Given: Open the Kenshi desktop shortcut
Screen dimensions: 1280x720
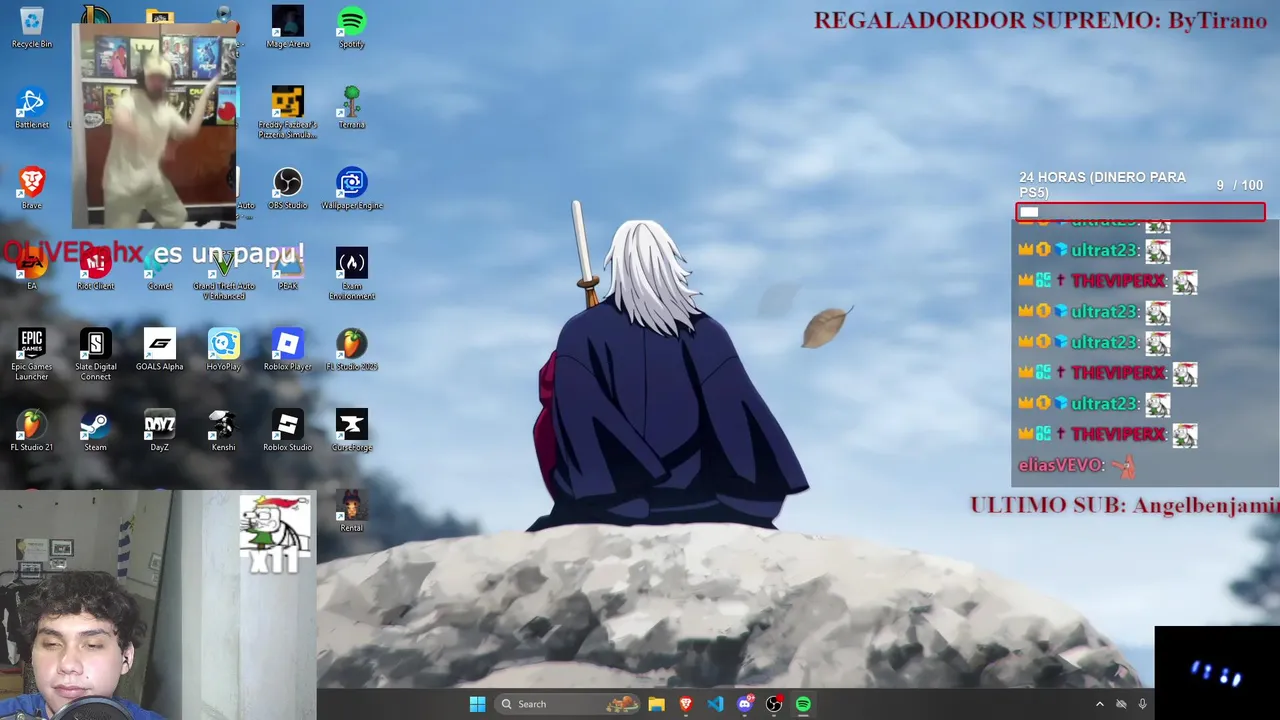Looking at the screenshot, I should point(224,431).
